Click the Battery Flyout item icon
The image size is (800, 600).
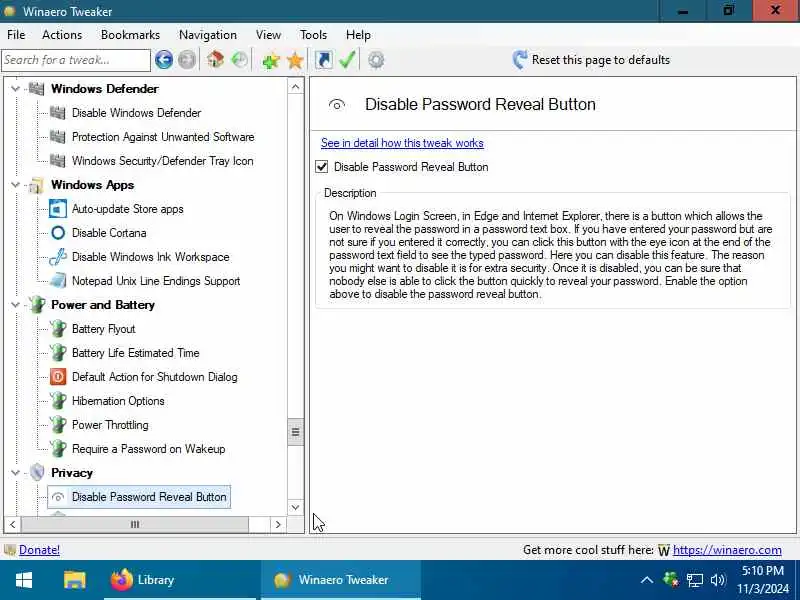(58, 329)
